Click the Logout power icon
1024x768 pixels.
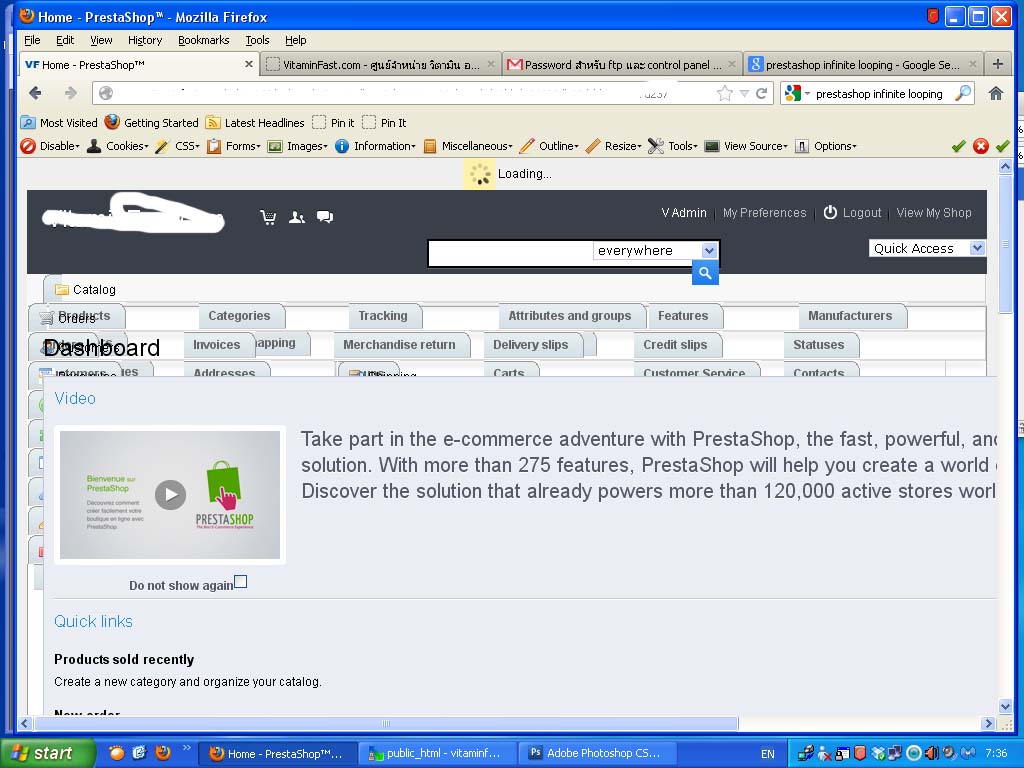coord(829,212)
